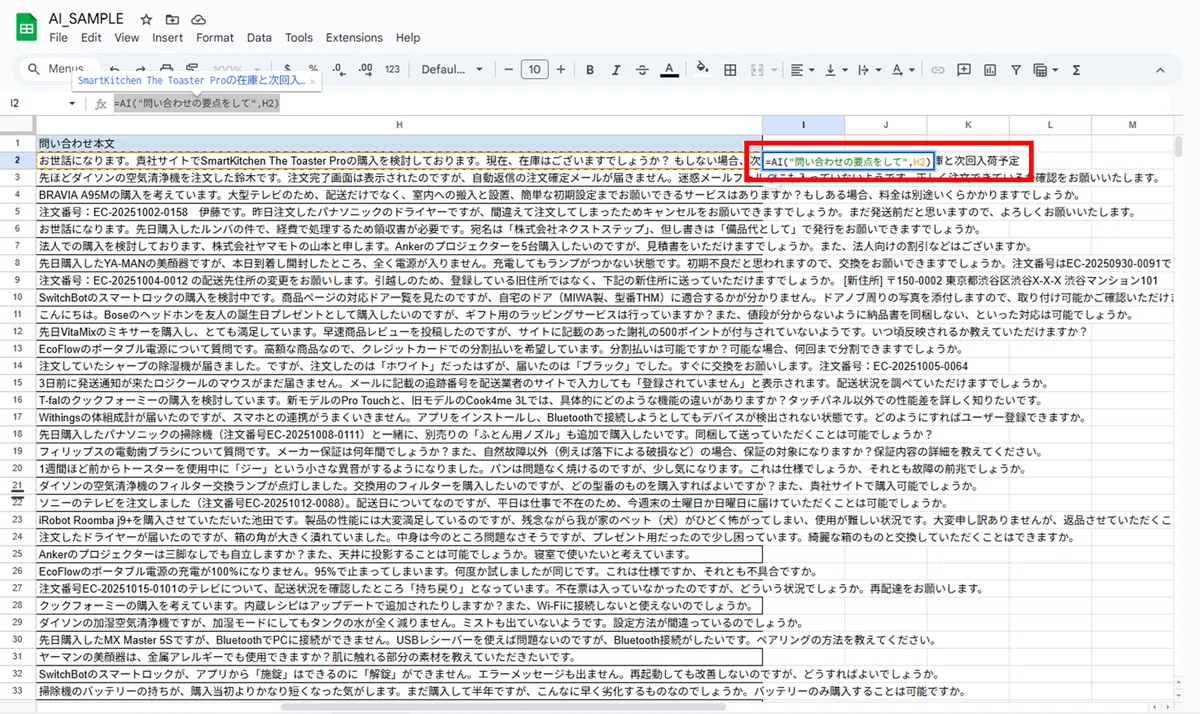Viewport: 1200px width, 714px height.
Task: Select row 15 header
Action: 17,382
